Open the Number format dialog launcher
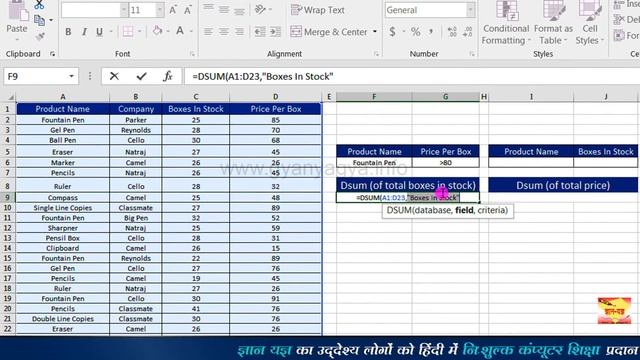This screenshot has height=360, width=640. [472, 54]
